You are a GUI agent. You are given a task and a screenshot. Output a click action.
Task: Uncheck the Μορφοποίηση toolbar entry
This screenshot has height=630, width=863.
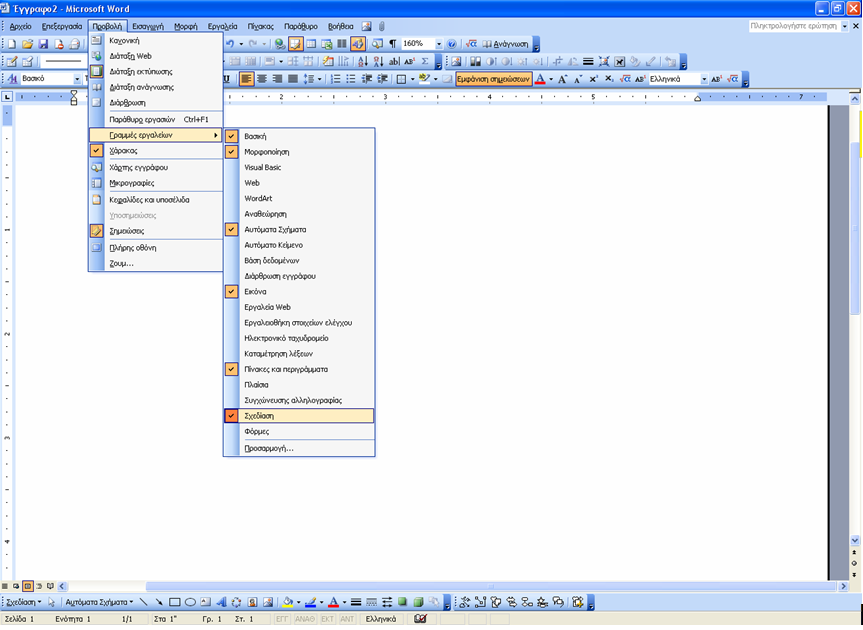click(x=299, y=151)
